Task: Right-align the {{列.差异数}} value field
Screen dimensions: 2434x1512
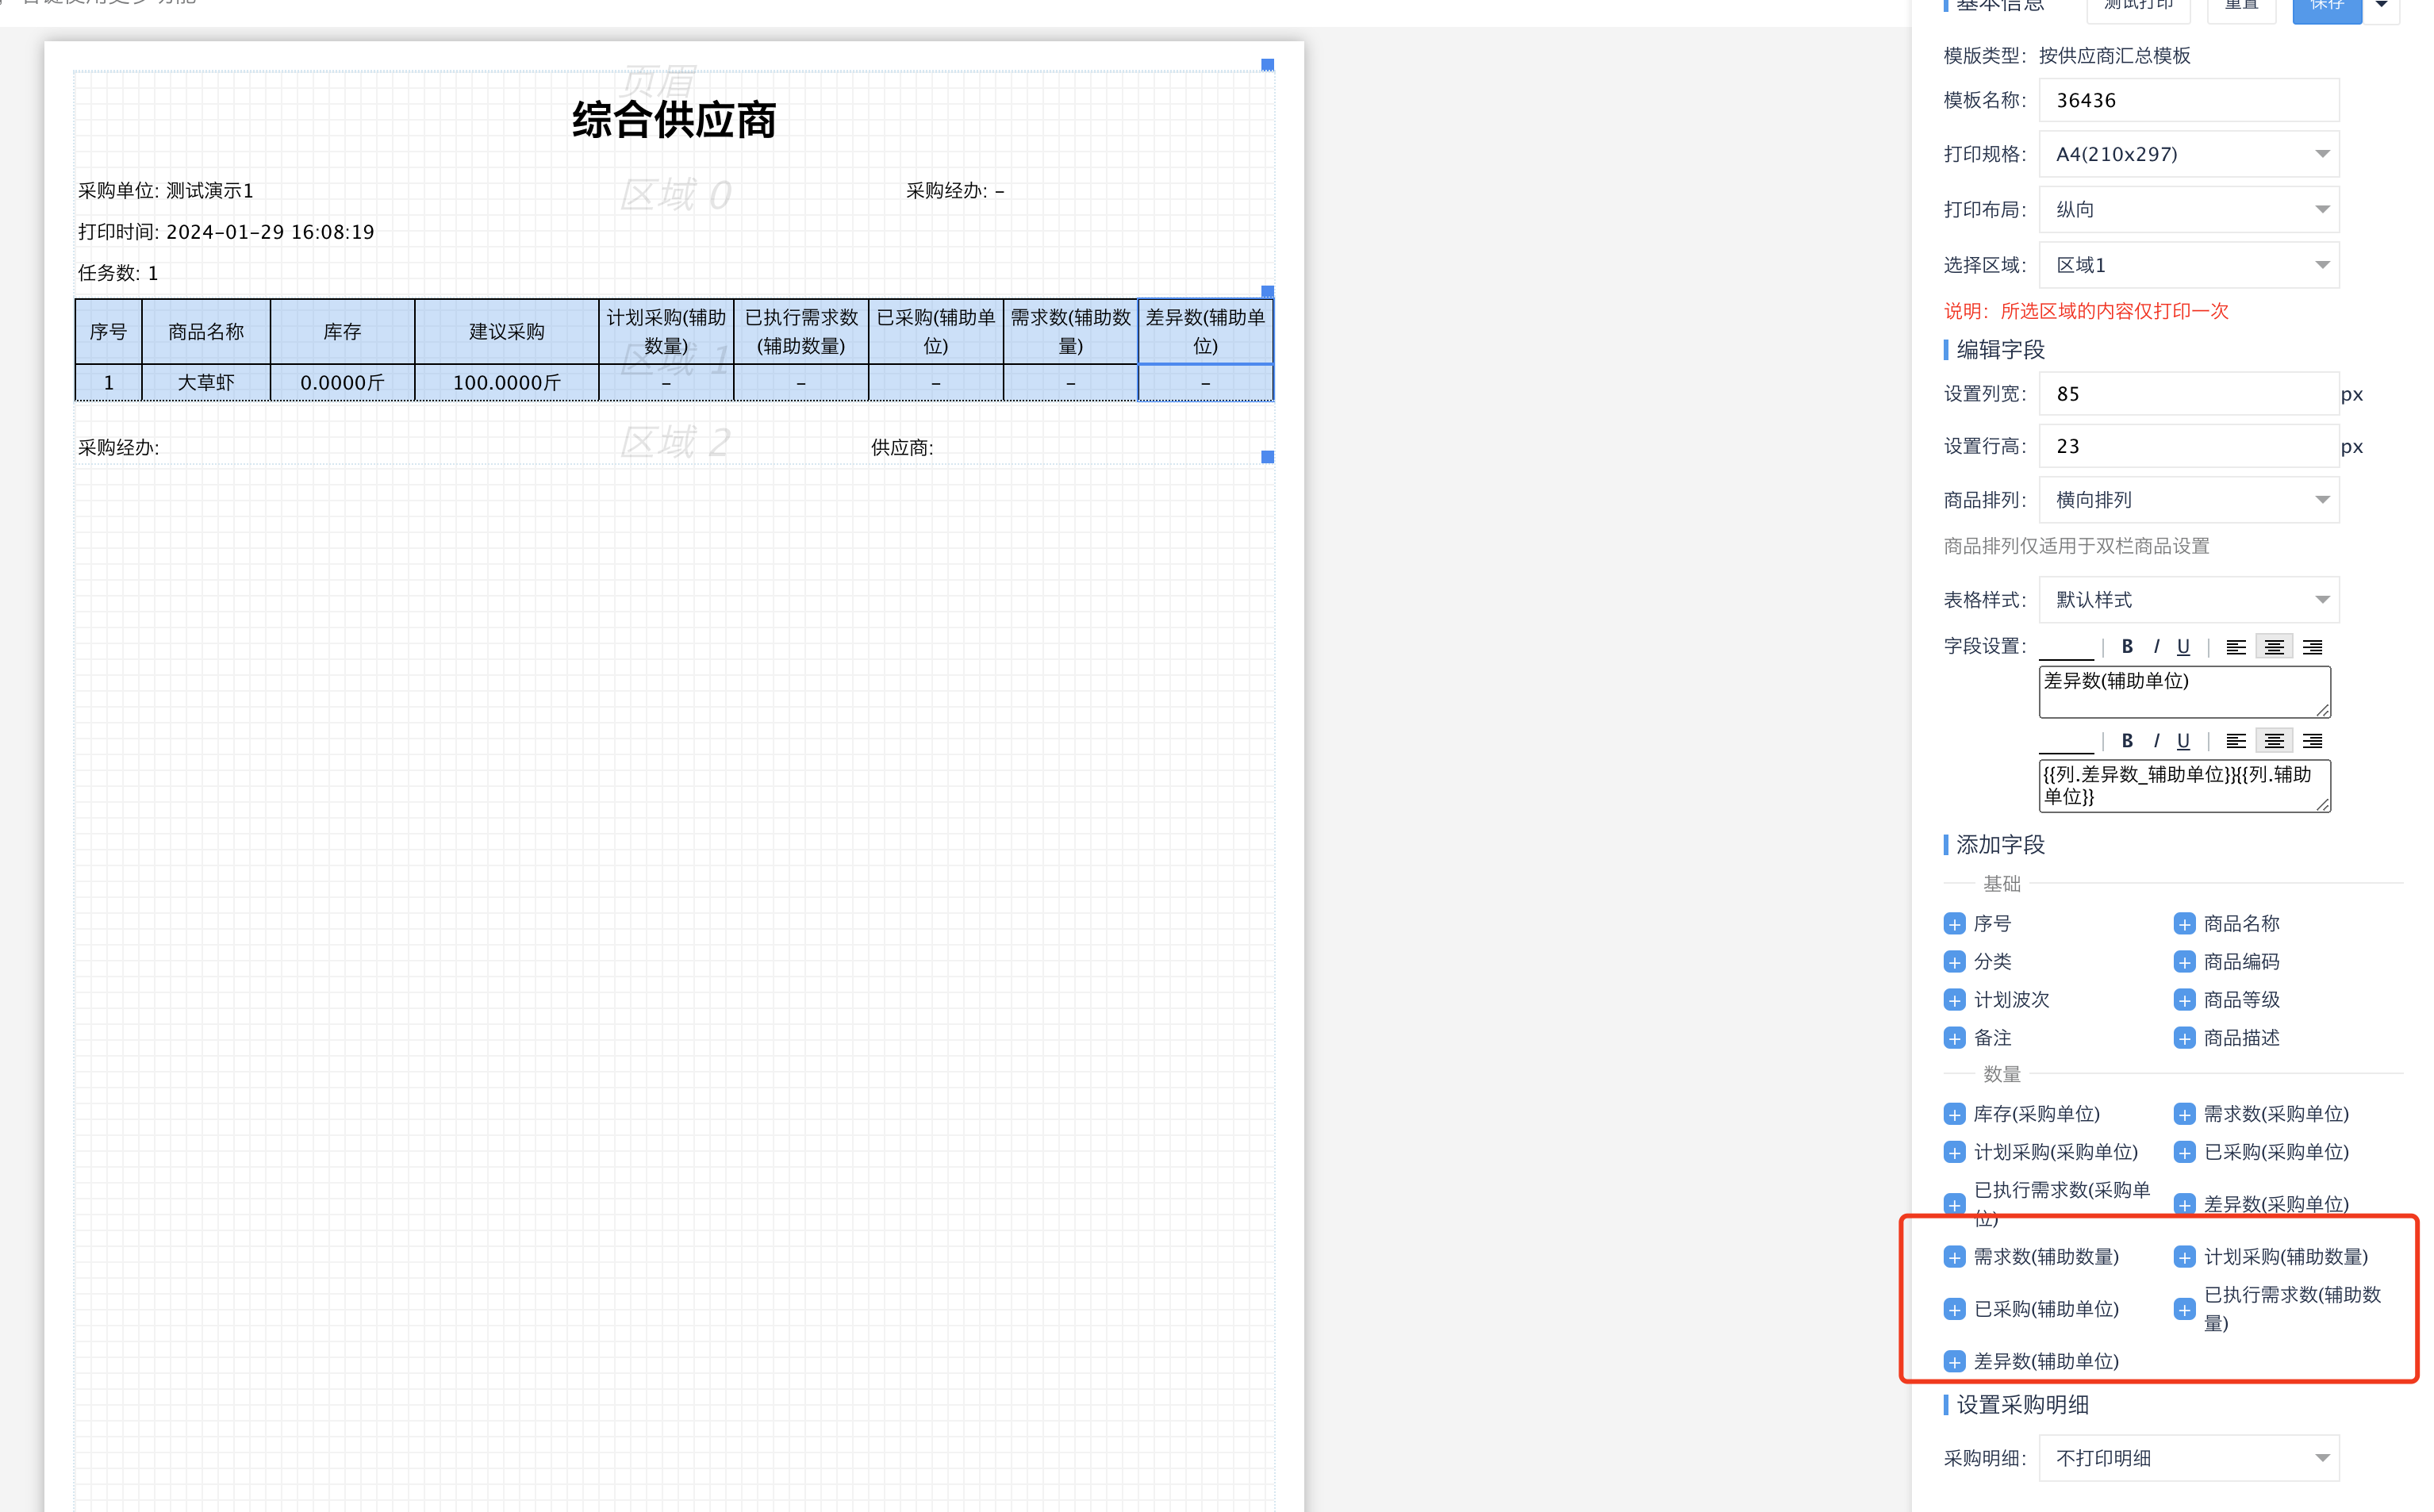Action: 2312,741
